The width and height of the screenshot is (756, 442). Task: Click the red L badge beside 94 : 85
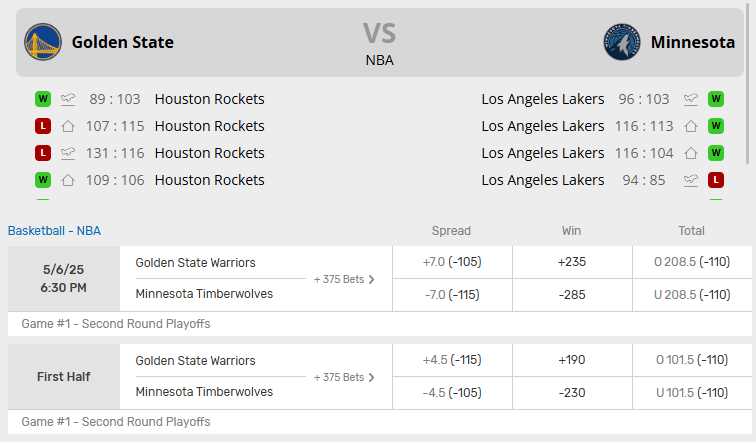tap(716, 180)
